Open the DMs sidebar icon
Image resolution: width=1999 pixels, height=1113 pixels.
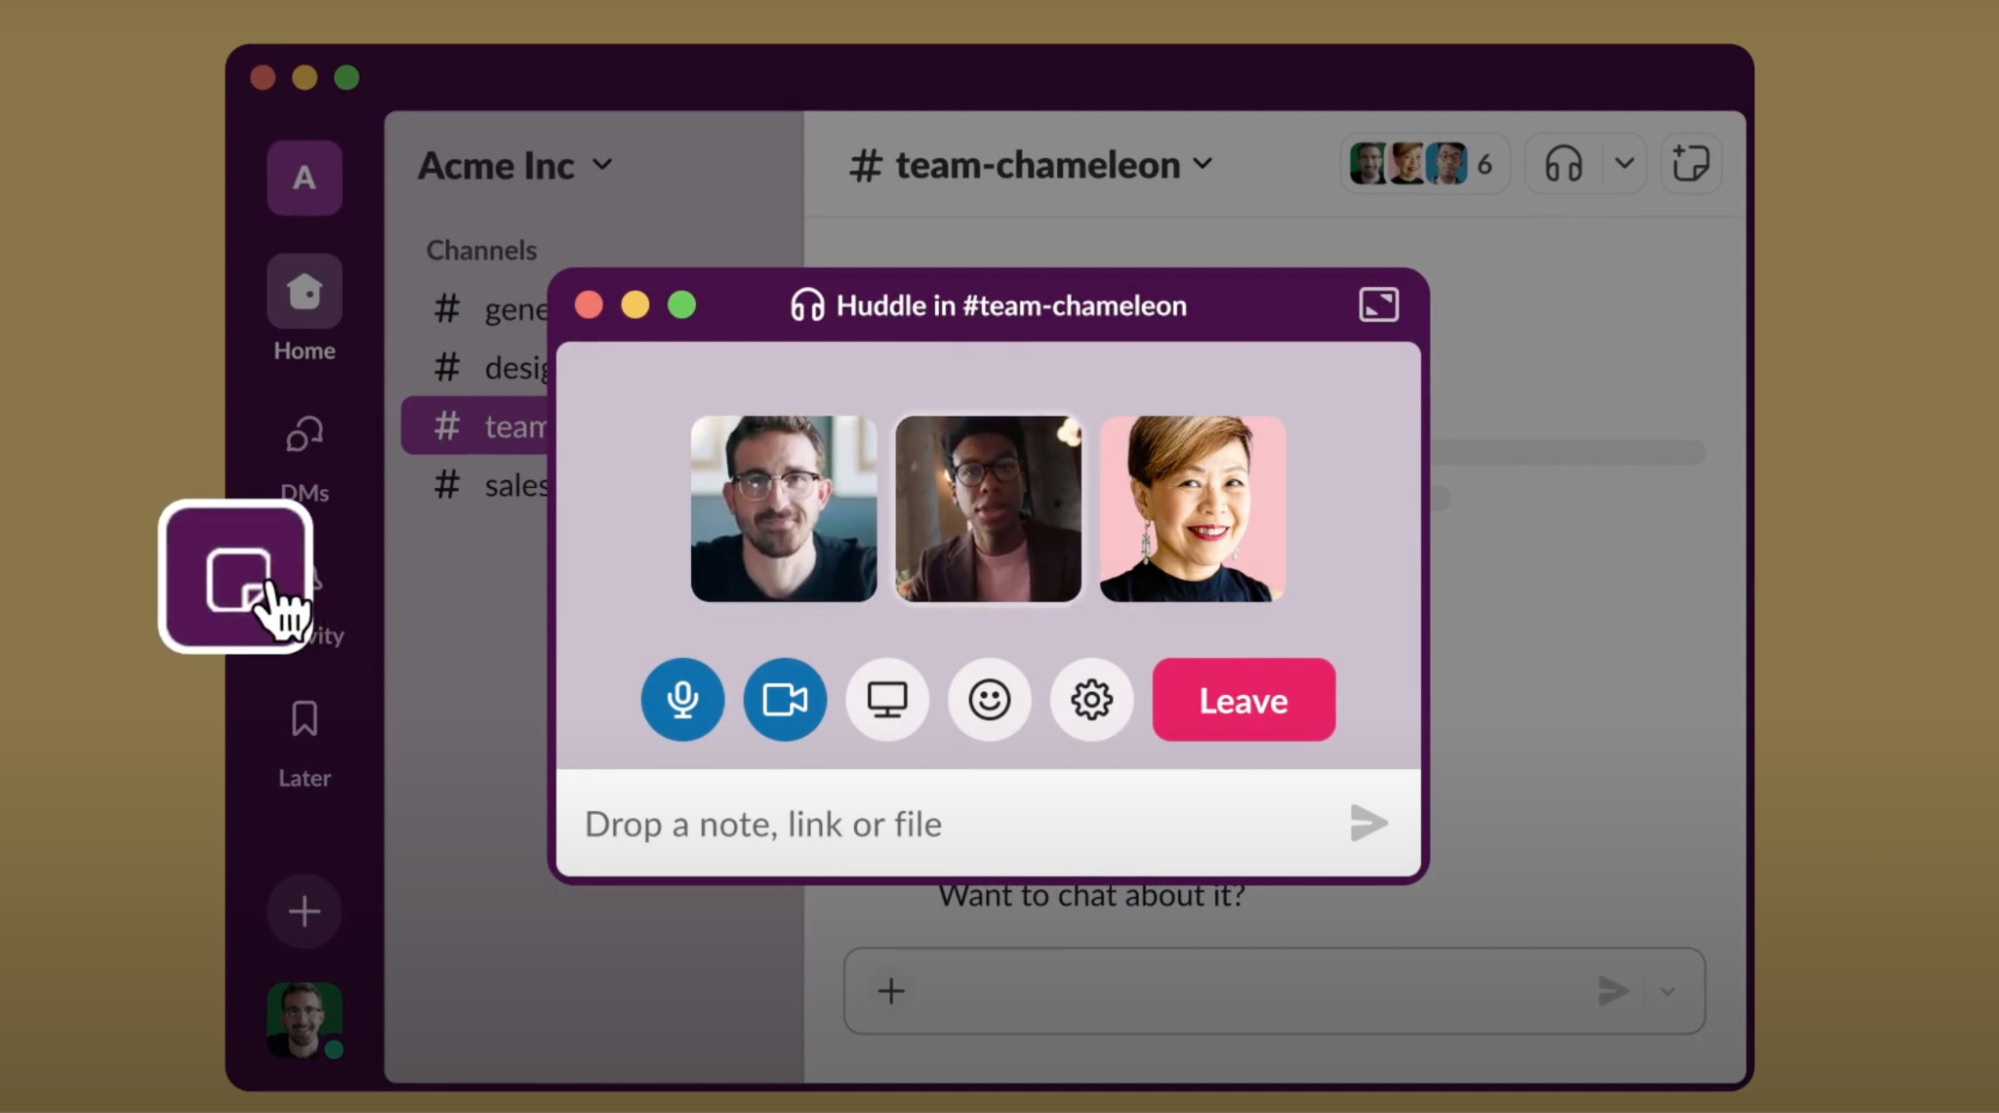[x=304, y=435]
